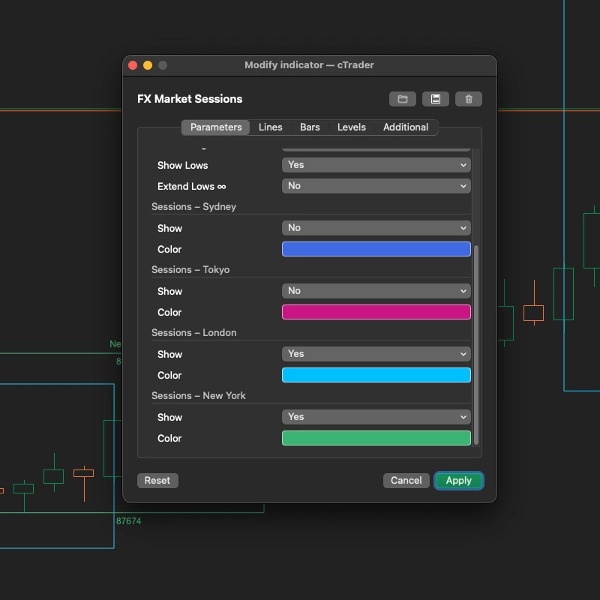Click the Reset button

coord(157,480)
